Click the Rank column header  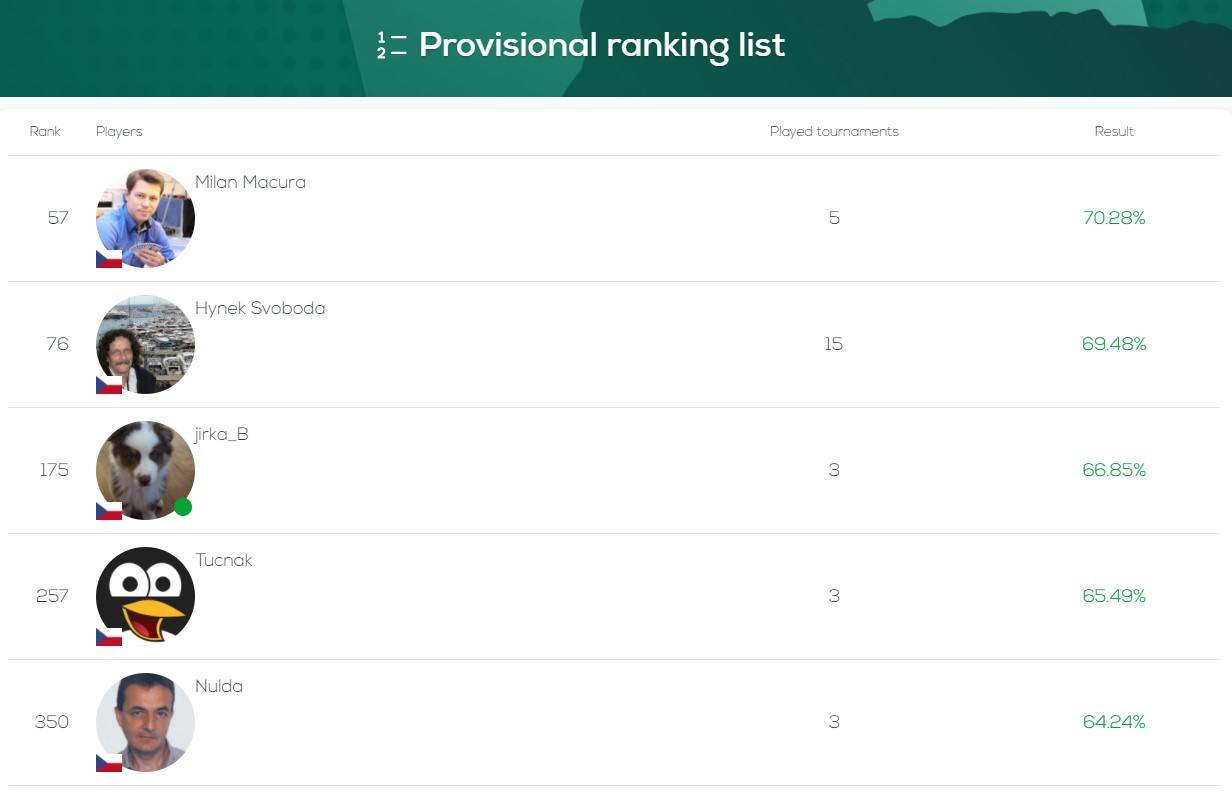(x=45, y=132)
